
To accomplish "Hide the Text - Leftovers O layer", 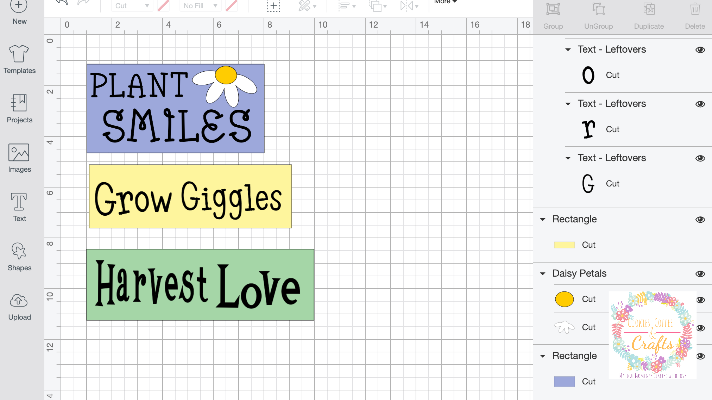I will click(700, 49).
